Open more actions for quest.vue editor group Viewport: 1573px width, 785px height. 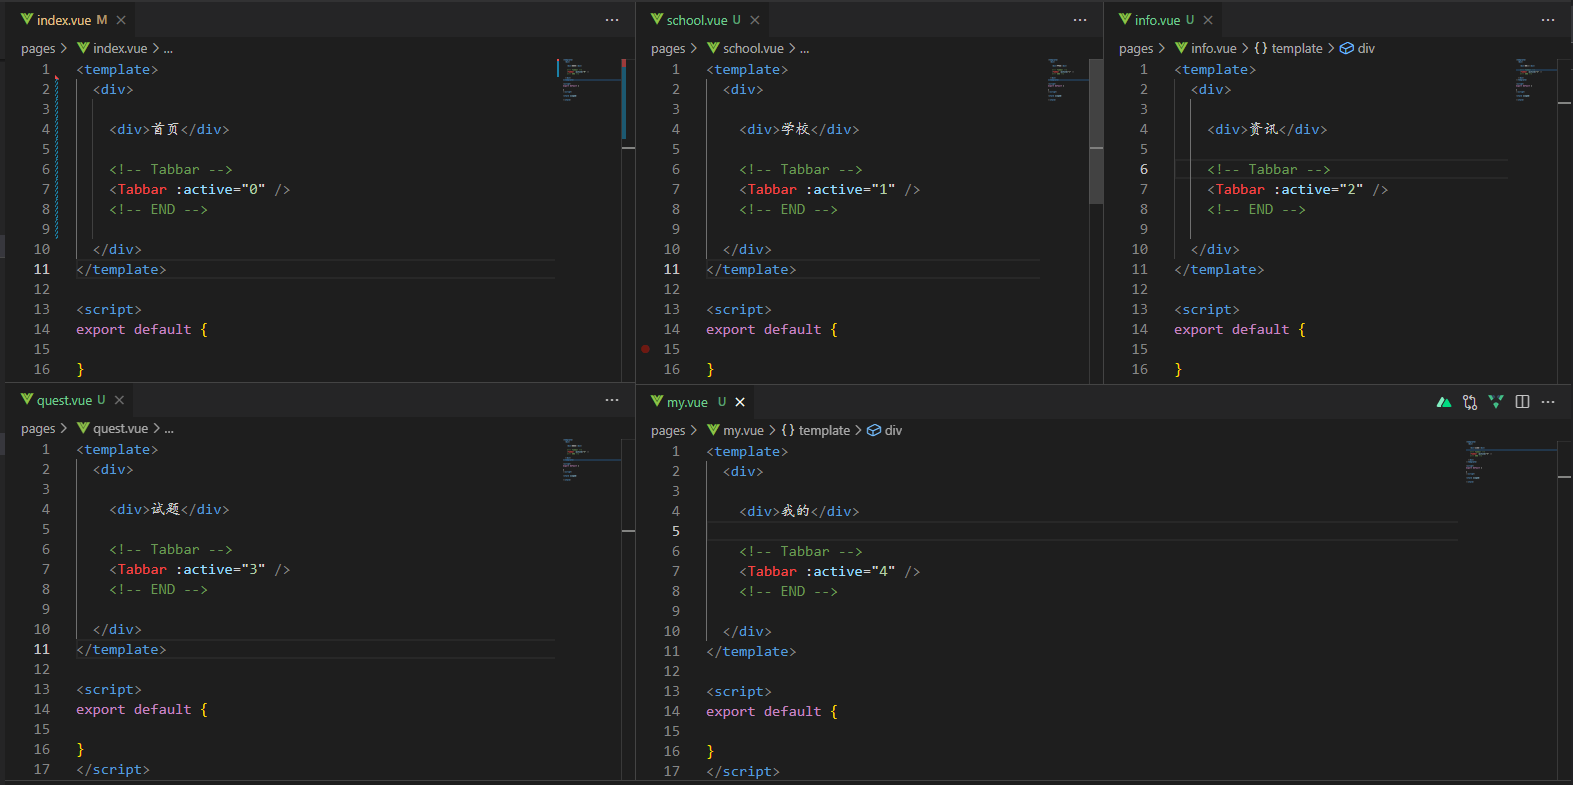pos(612,400)
